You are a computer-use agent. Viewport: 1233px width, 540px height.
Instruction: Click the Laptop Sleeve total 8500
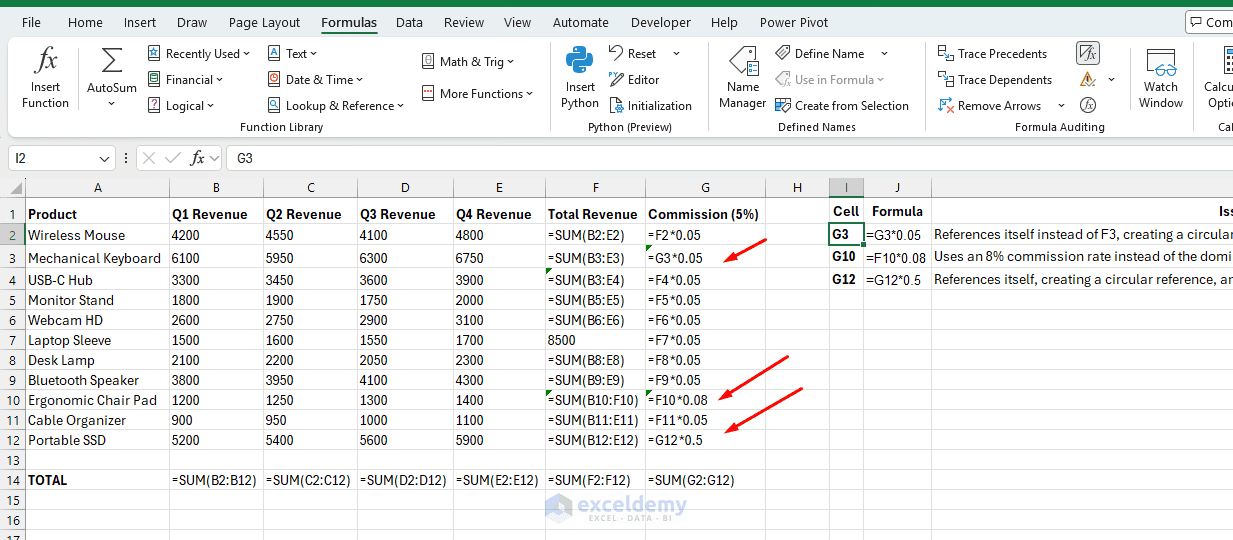(x=595, y=340)
